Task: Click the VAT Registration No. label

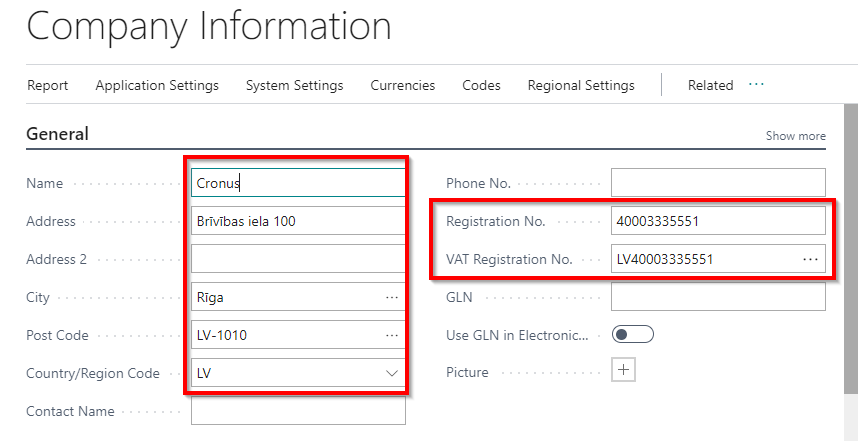Action: click(509, 259)
